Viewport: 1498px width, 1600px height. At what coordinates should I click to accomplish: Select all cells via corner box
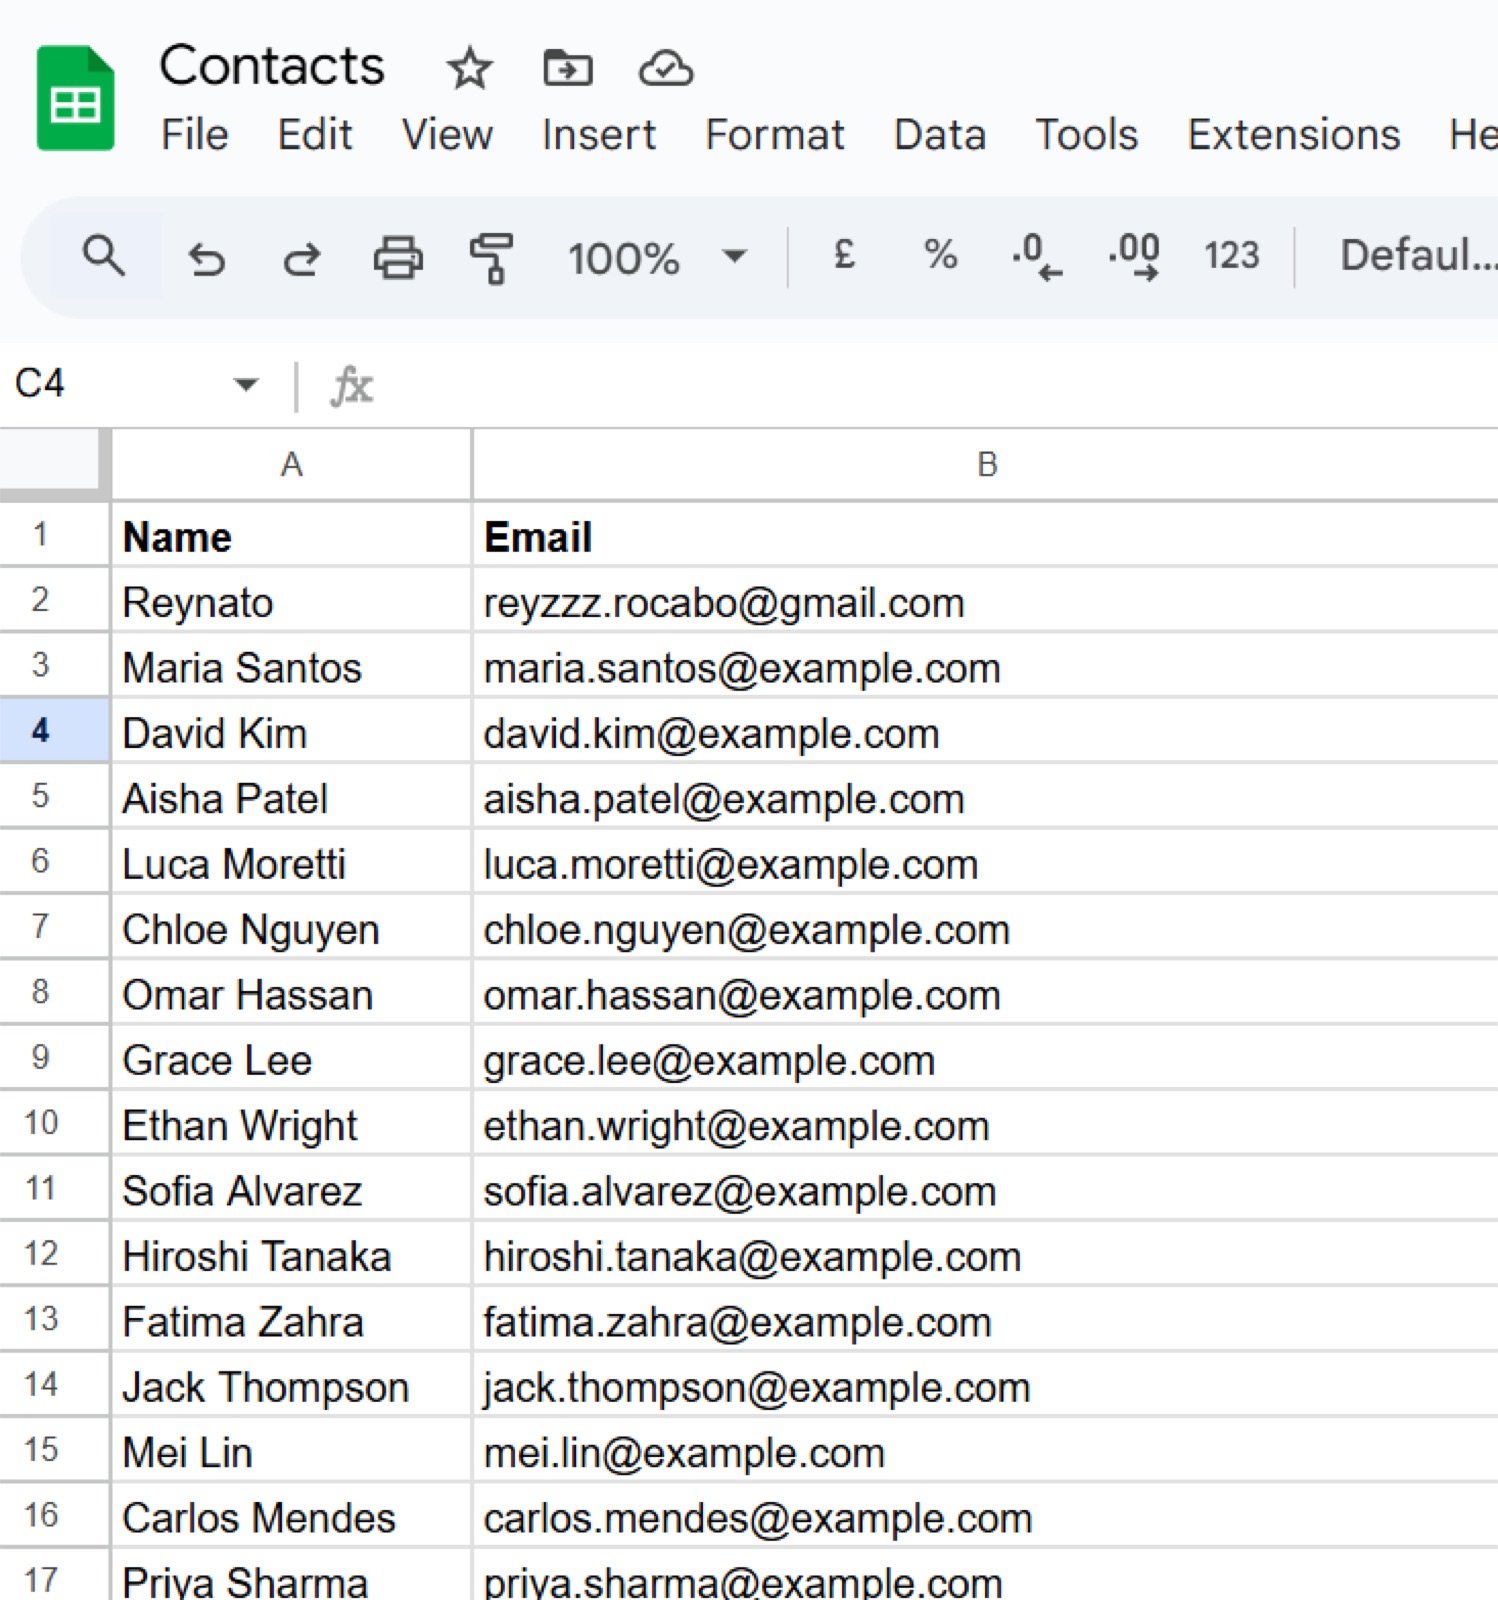pyautogui.click(x=52, y=463)
